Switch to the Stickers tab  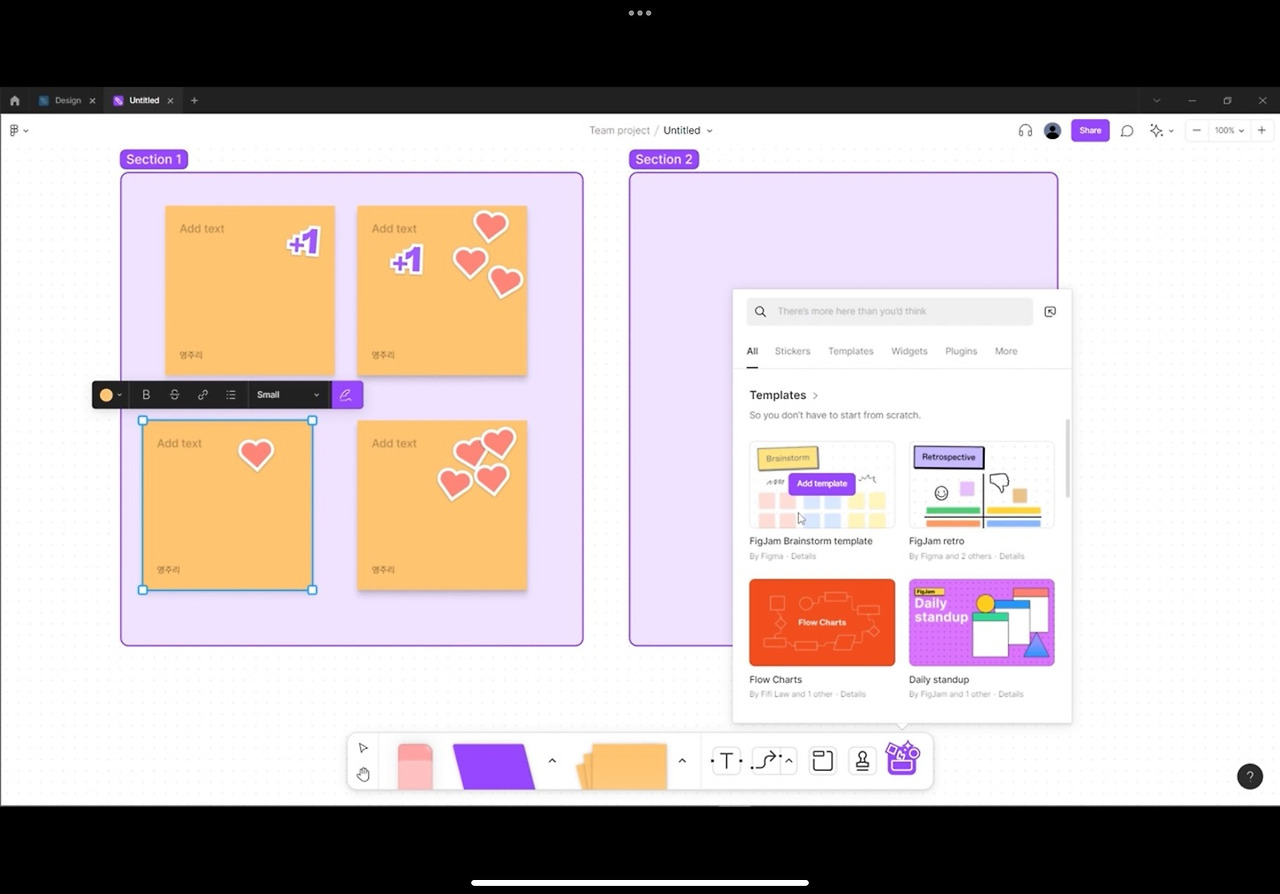793,352
